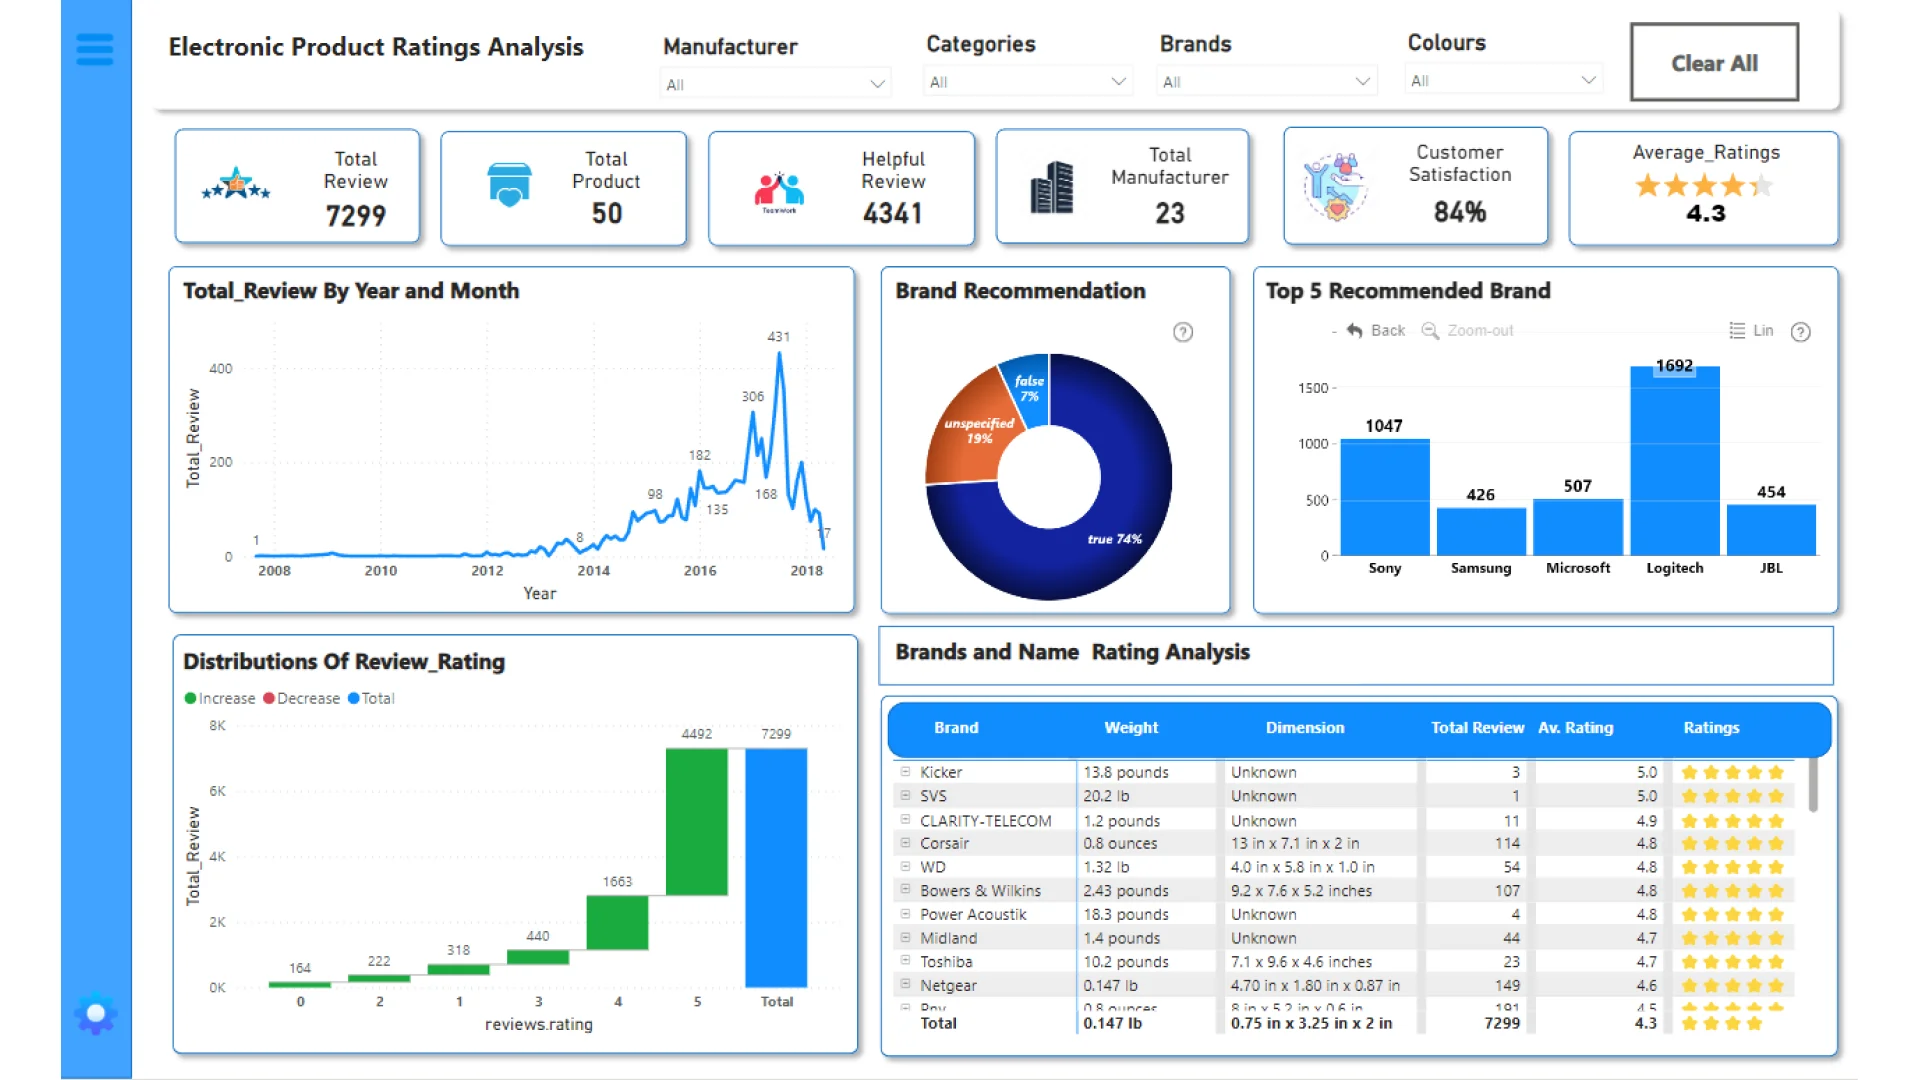Click the Total Manufacturer value 23
The image size is (1920, 1080).
point(1170,214)
